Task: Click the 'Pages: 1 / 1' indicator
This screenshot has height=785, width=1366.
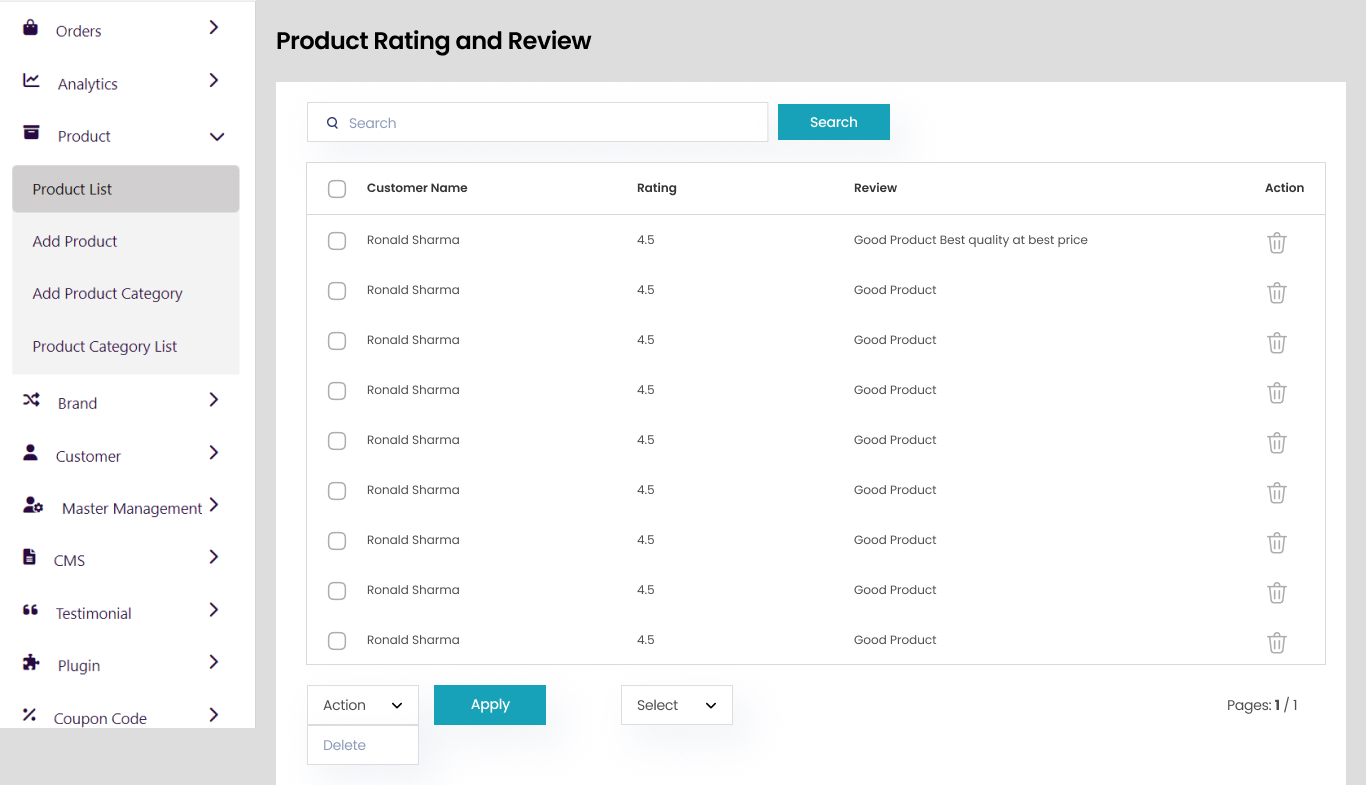Action: pyautogui.click(x=1262, y=705)
